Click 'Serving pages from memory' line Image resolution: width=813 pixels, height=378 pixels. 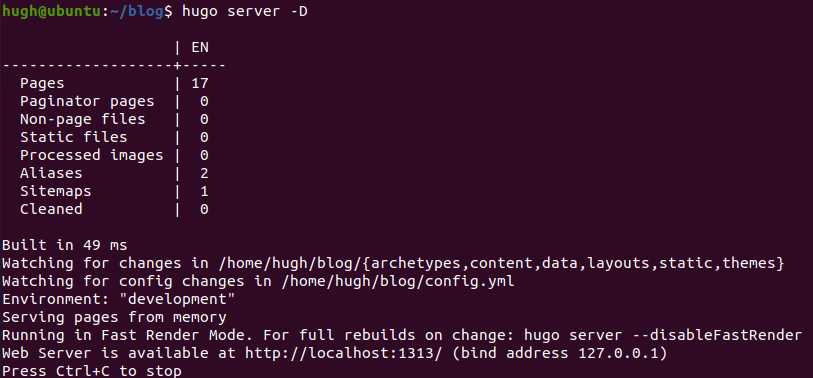[x=114, y=318]
